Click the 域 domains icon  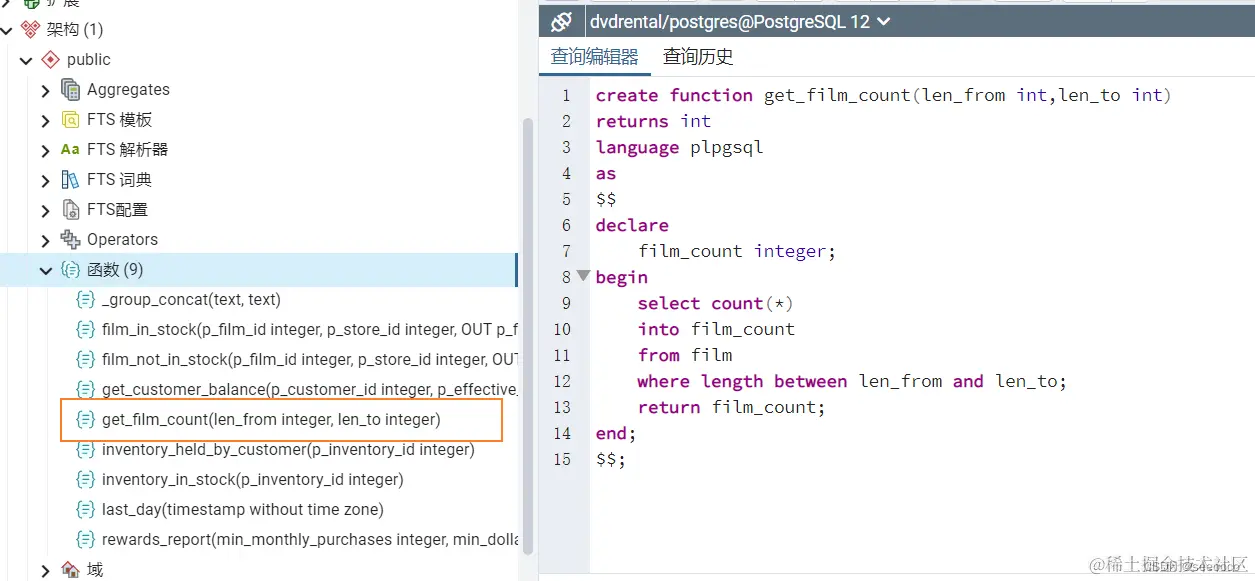pyautogui.click(x=70, y=570)
